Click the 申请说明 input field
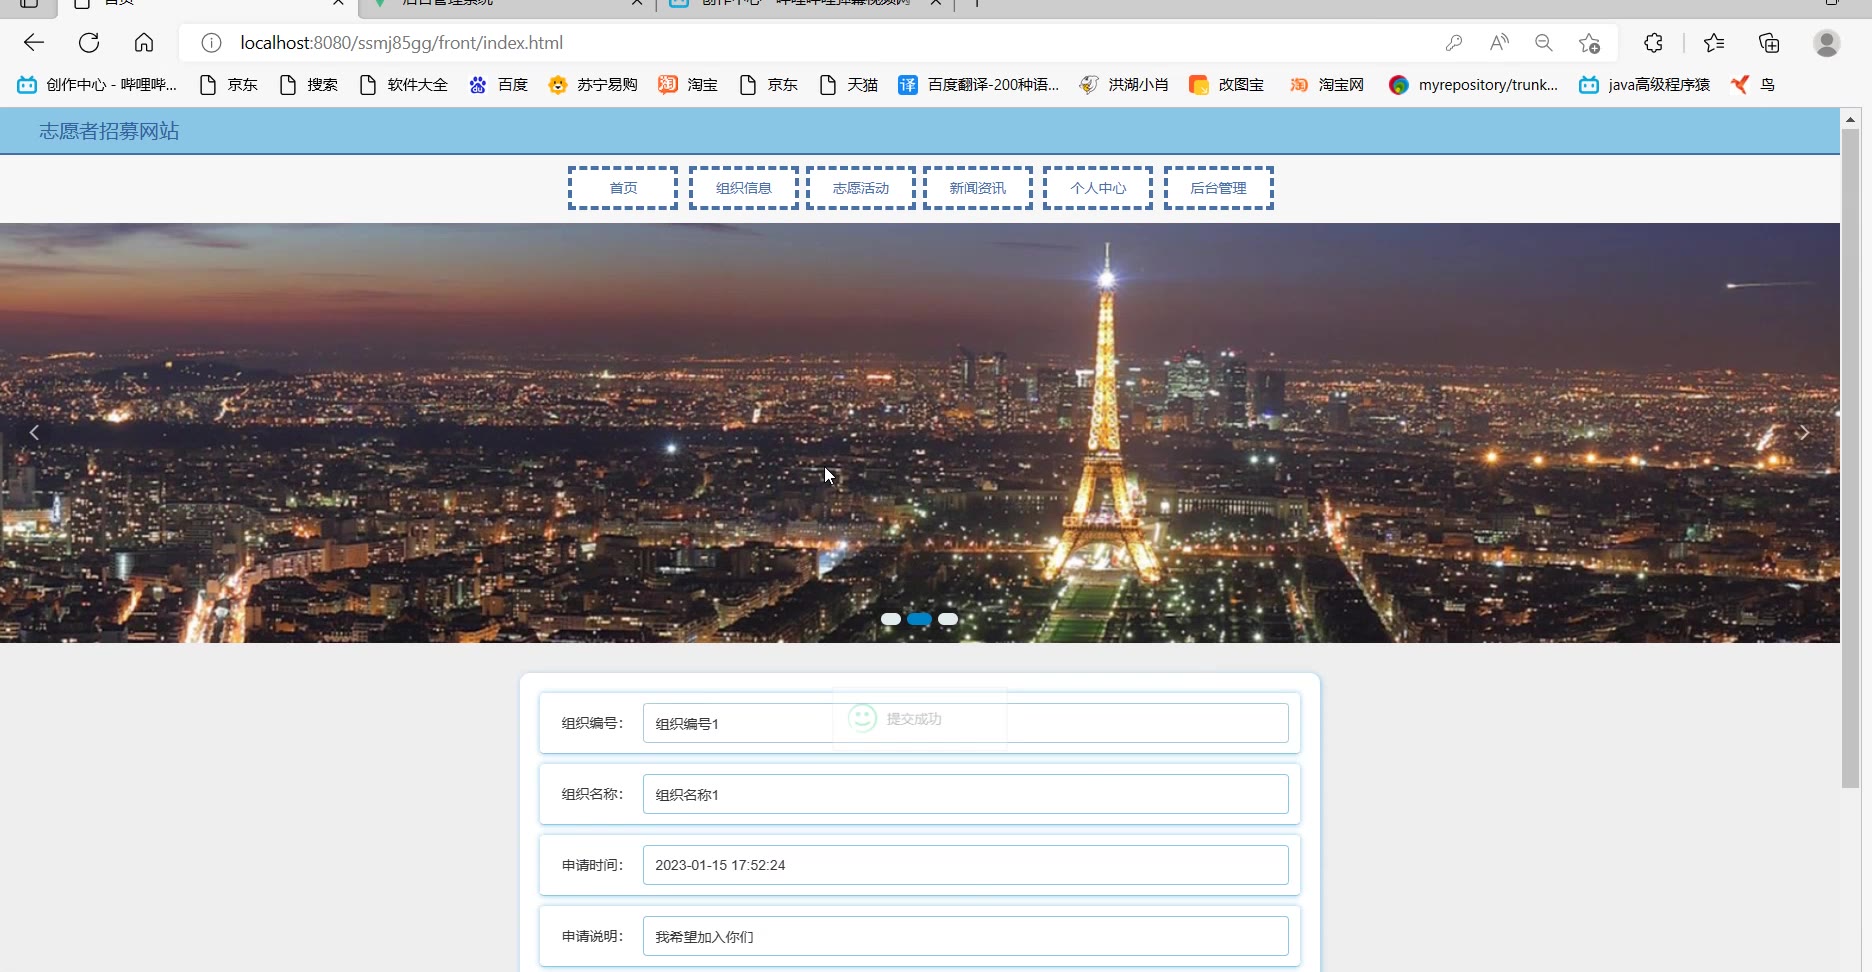Screen dimensions: 1872x972 coord(965,936)
